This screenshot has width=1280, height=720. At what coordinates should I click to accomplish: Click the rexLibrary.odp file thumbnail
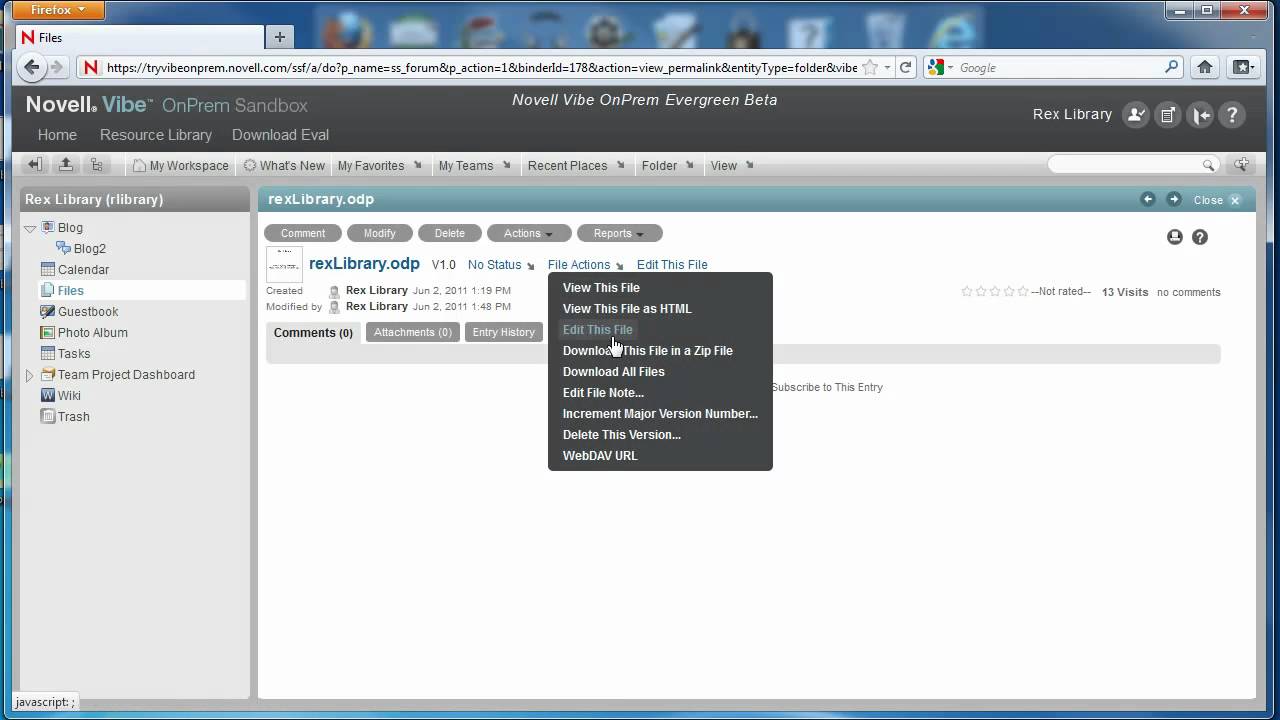(284, 264)
